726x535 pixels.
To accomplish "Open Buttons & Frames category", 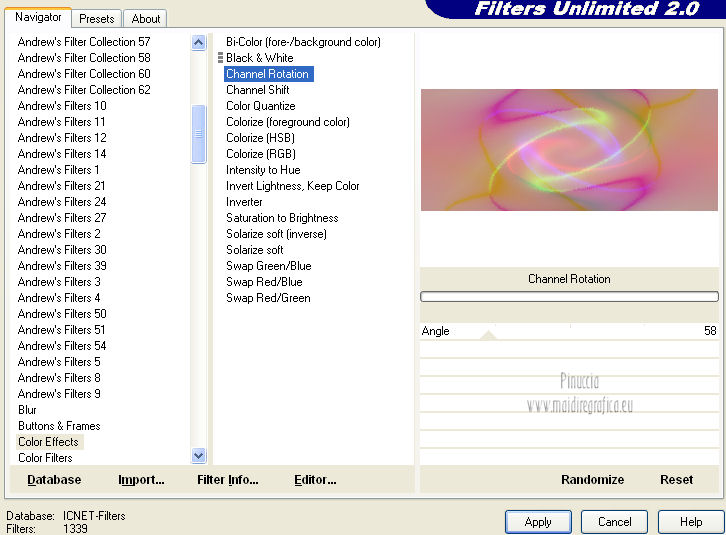I will point(59,426).
